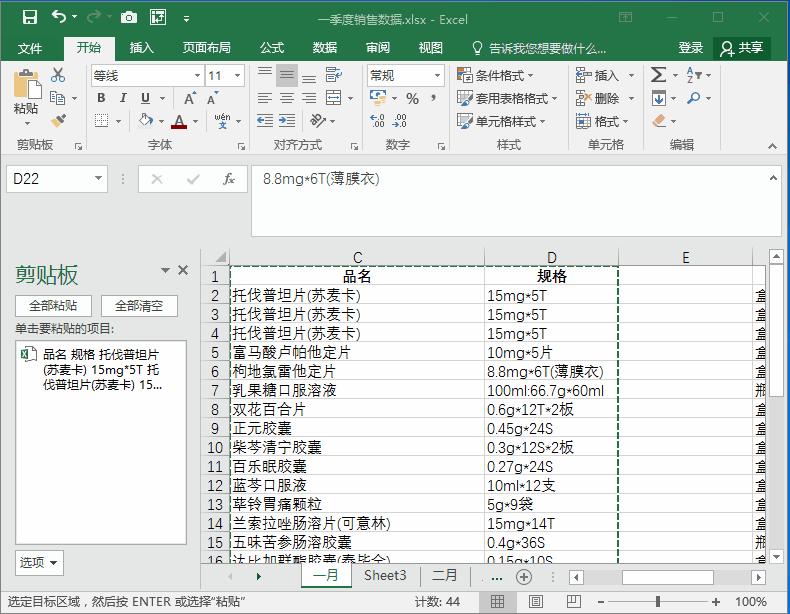Apply comma thousands separator style

point(433,98)
